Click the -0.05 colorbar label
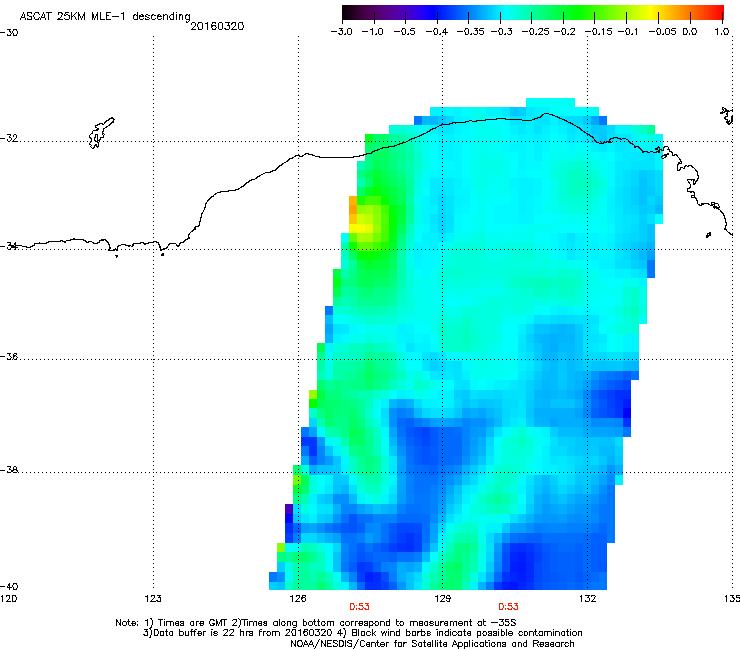This screenshot has width=740, height=650. coord(662,32)
